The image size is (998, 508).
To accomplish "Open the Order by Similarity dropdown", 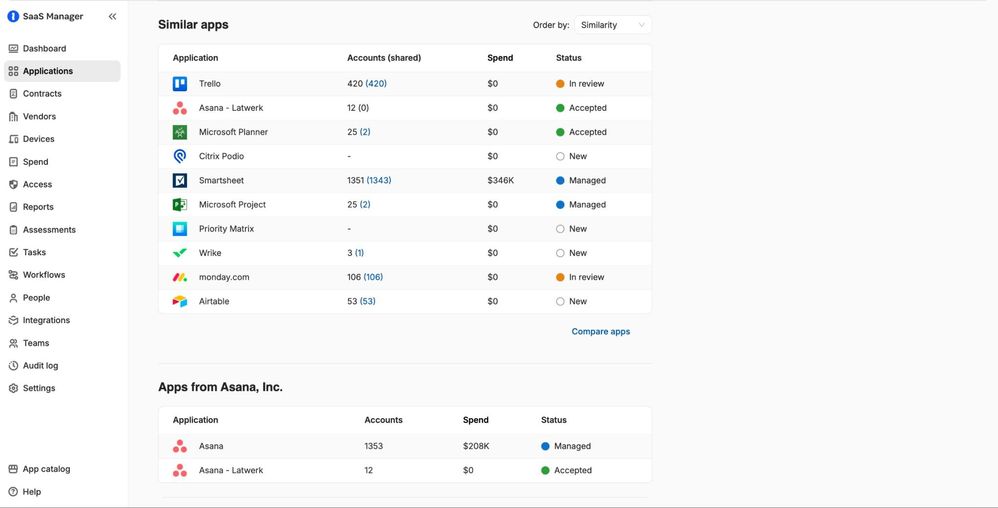I will coord(612,25).
